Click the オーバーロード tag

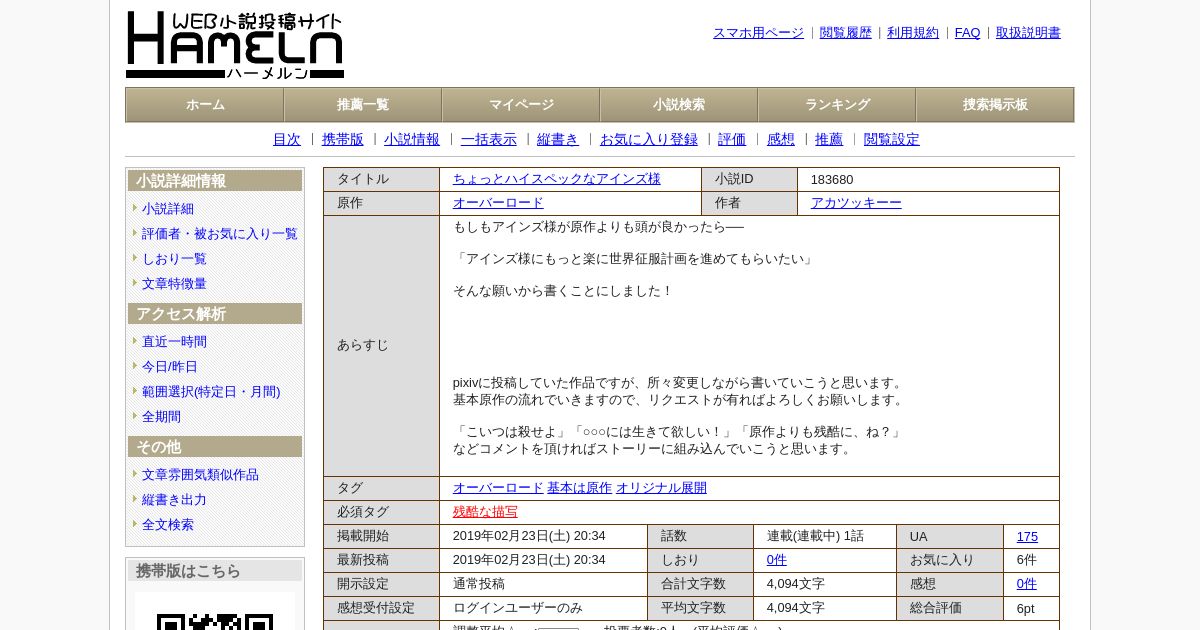498,488
